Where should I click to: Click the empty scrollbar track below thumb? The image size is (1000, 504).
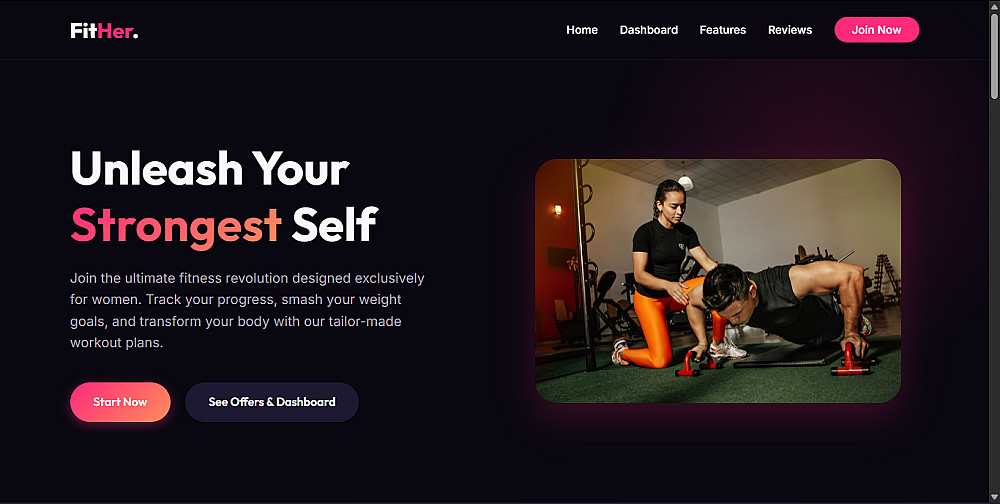994,293
